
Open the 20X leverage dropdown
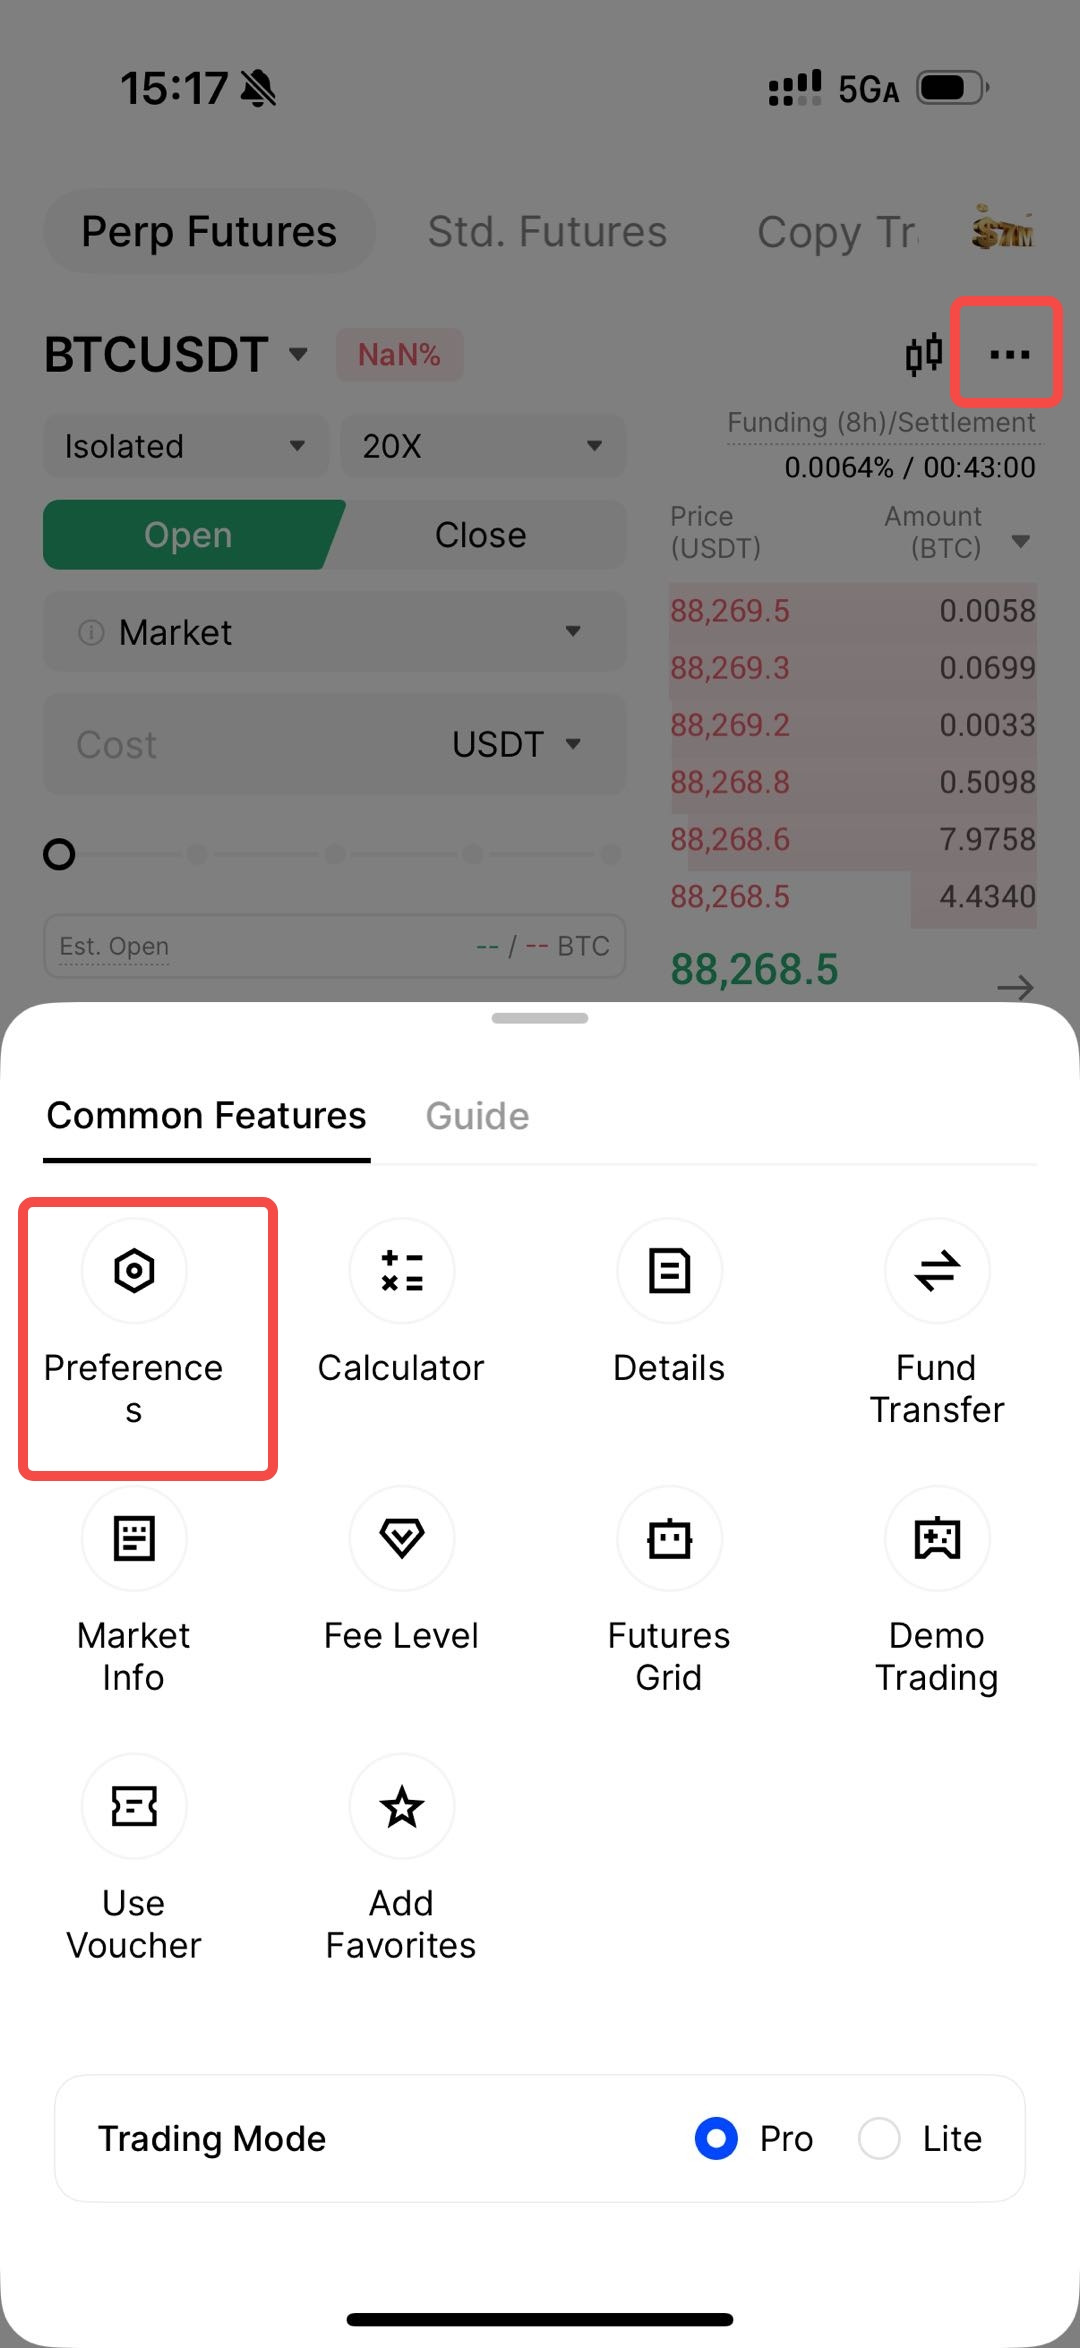click(483, 446)
